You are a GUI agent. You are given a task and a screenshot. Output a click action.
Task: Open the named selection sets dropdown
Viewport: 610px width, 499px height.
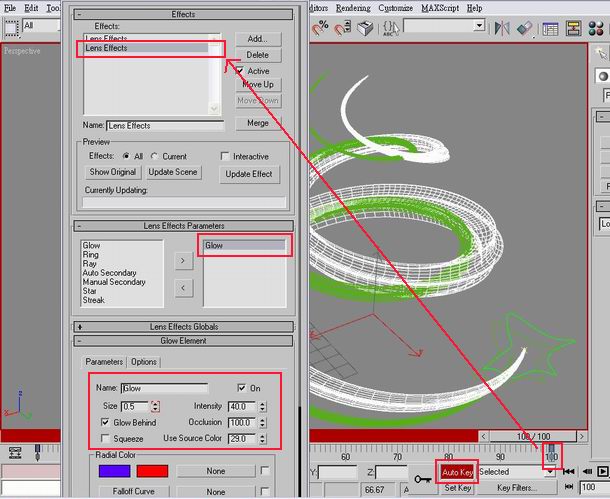tap(479, 26)
